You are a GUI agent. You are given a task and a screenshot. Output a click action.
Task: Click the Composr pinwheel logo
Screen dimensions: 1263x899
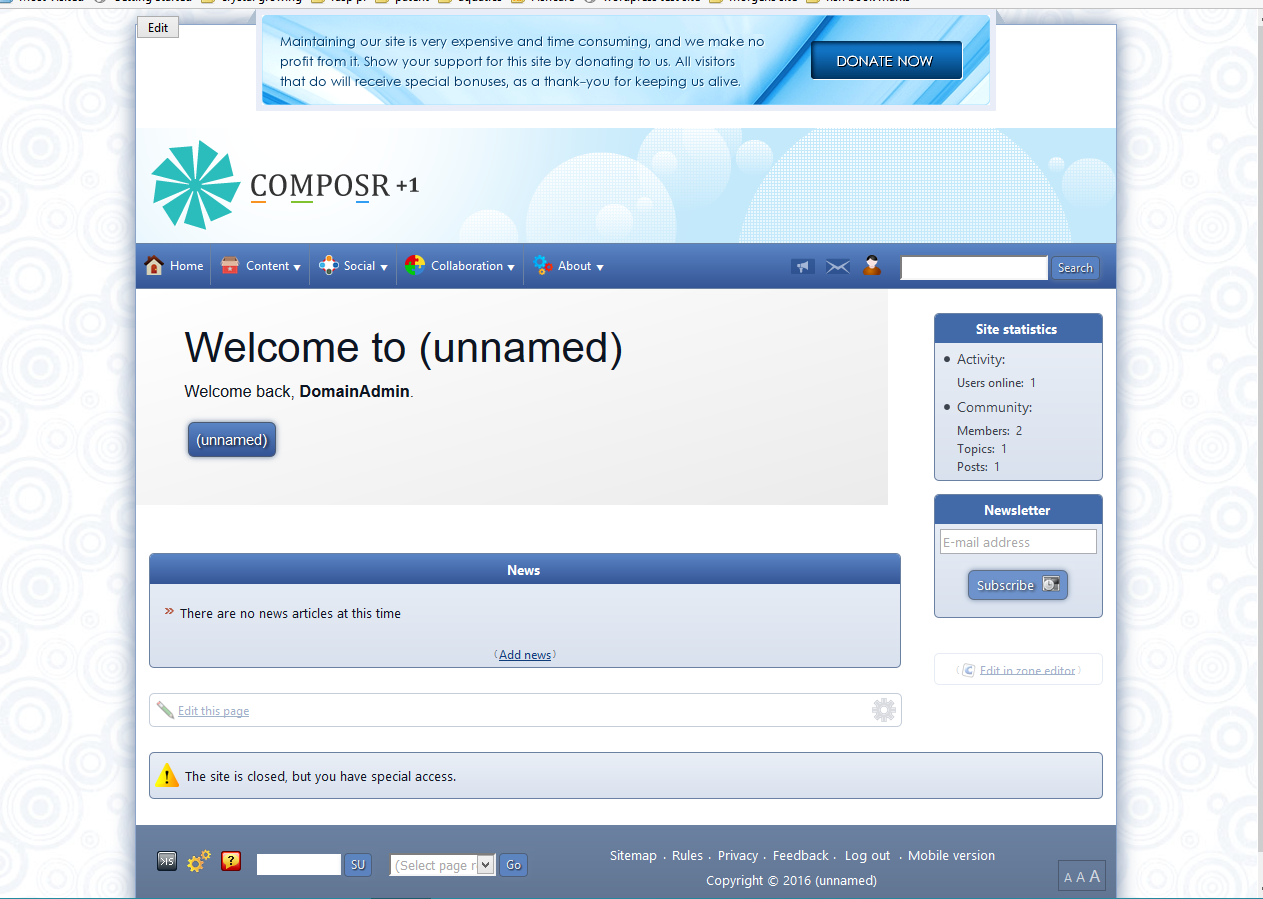tap(196, 185)
